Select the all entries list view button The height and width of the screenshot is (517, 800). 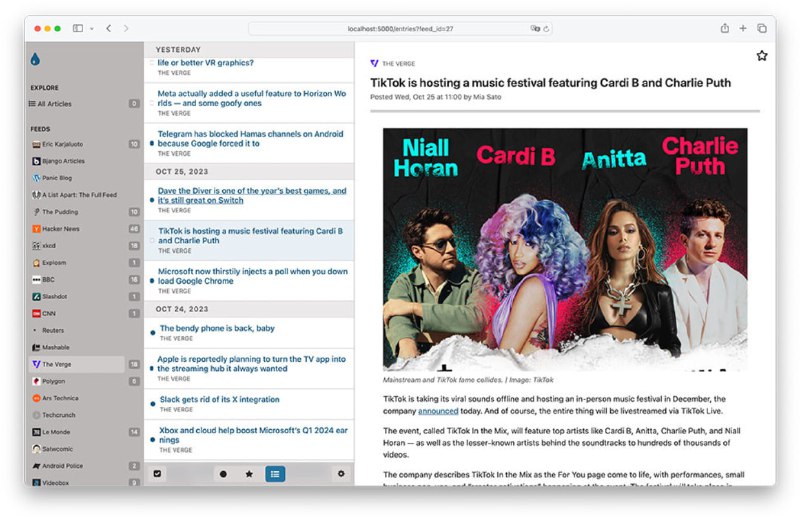(275, 473)
